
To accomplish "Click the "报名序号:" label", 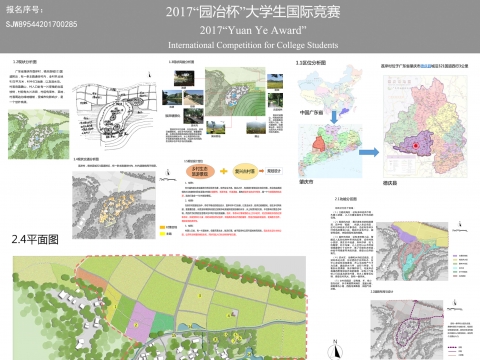I will click(24, 10).
